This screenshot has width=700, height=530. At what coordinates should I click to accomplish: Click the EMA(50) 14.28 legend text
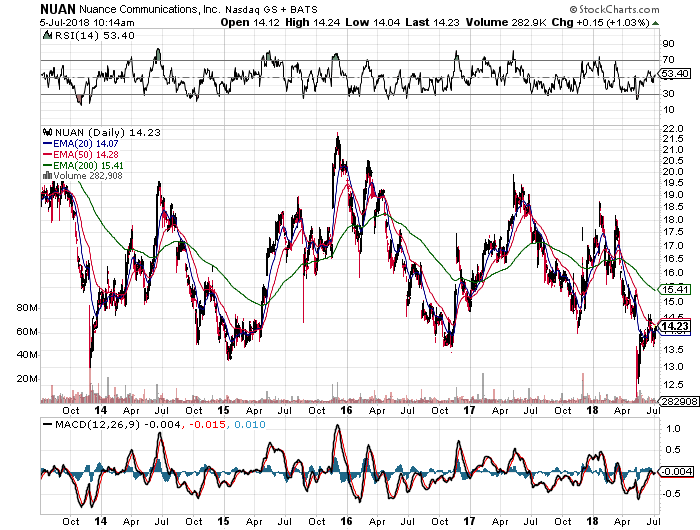86,154
